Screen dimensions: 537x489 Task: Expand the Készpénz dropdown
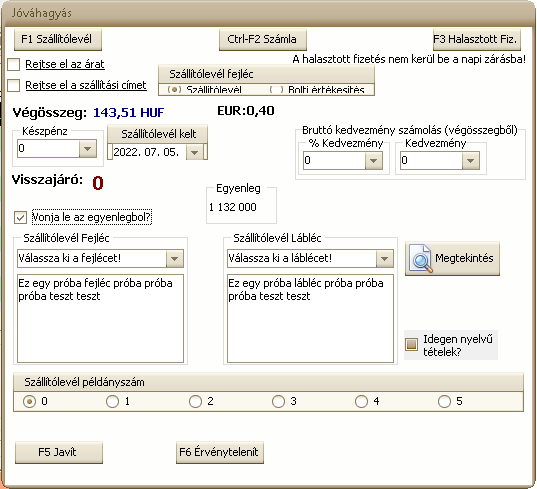click(88, 149)
